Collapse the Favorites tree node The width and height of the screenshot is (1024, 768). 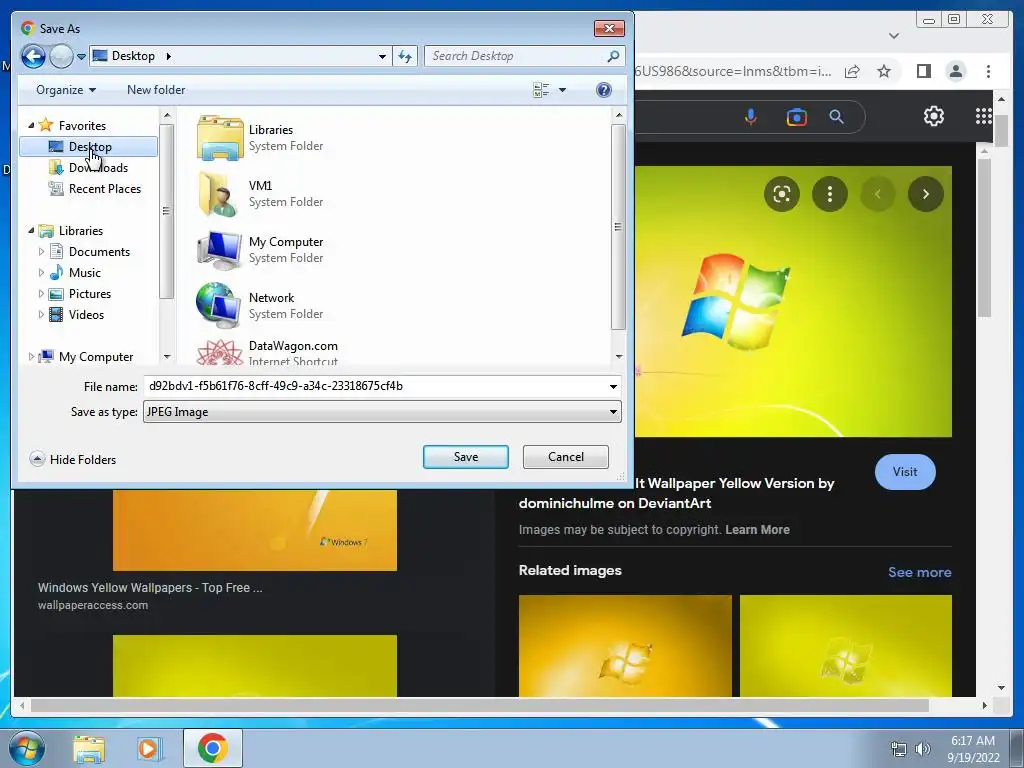(x=31, y=125)
